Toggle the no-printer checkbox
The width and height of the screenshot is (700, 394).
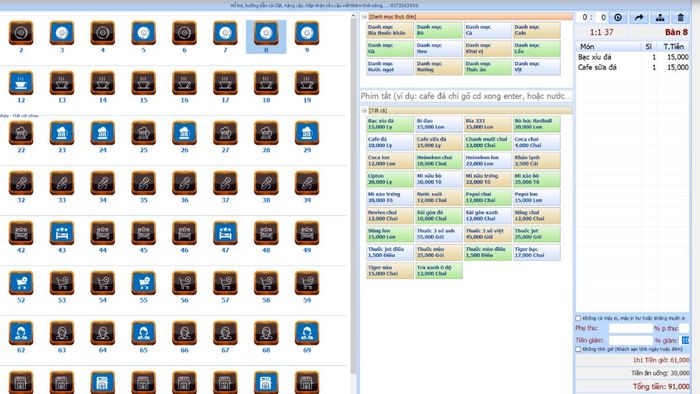578,318
